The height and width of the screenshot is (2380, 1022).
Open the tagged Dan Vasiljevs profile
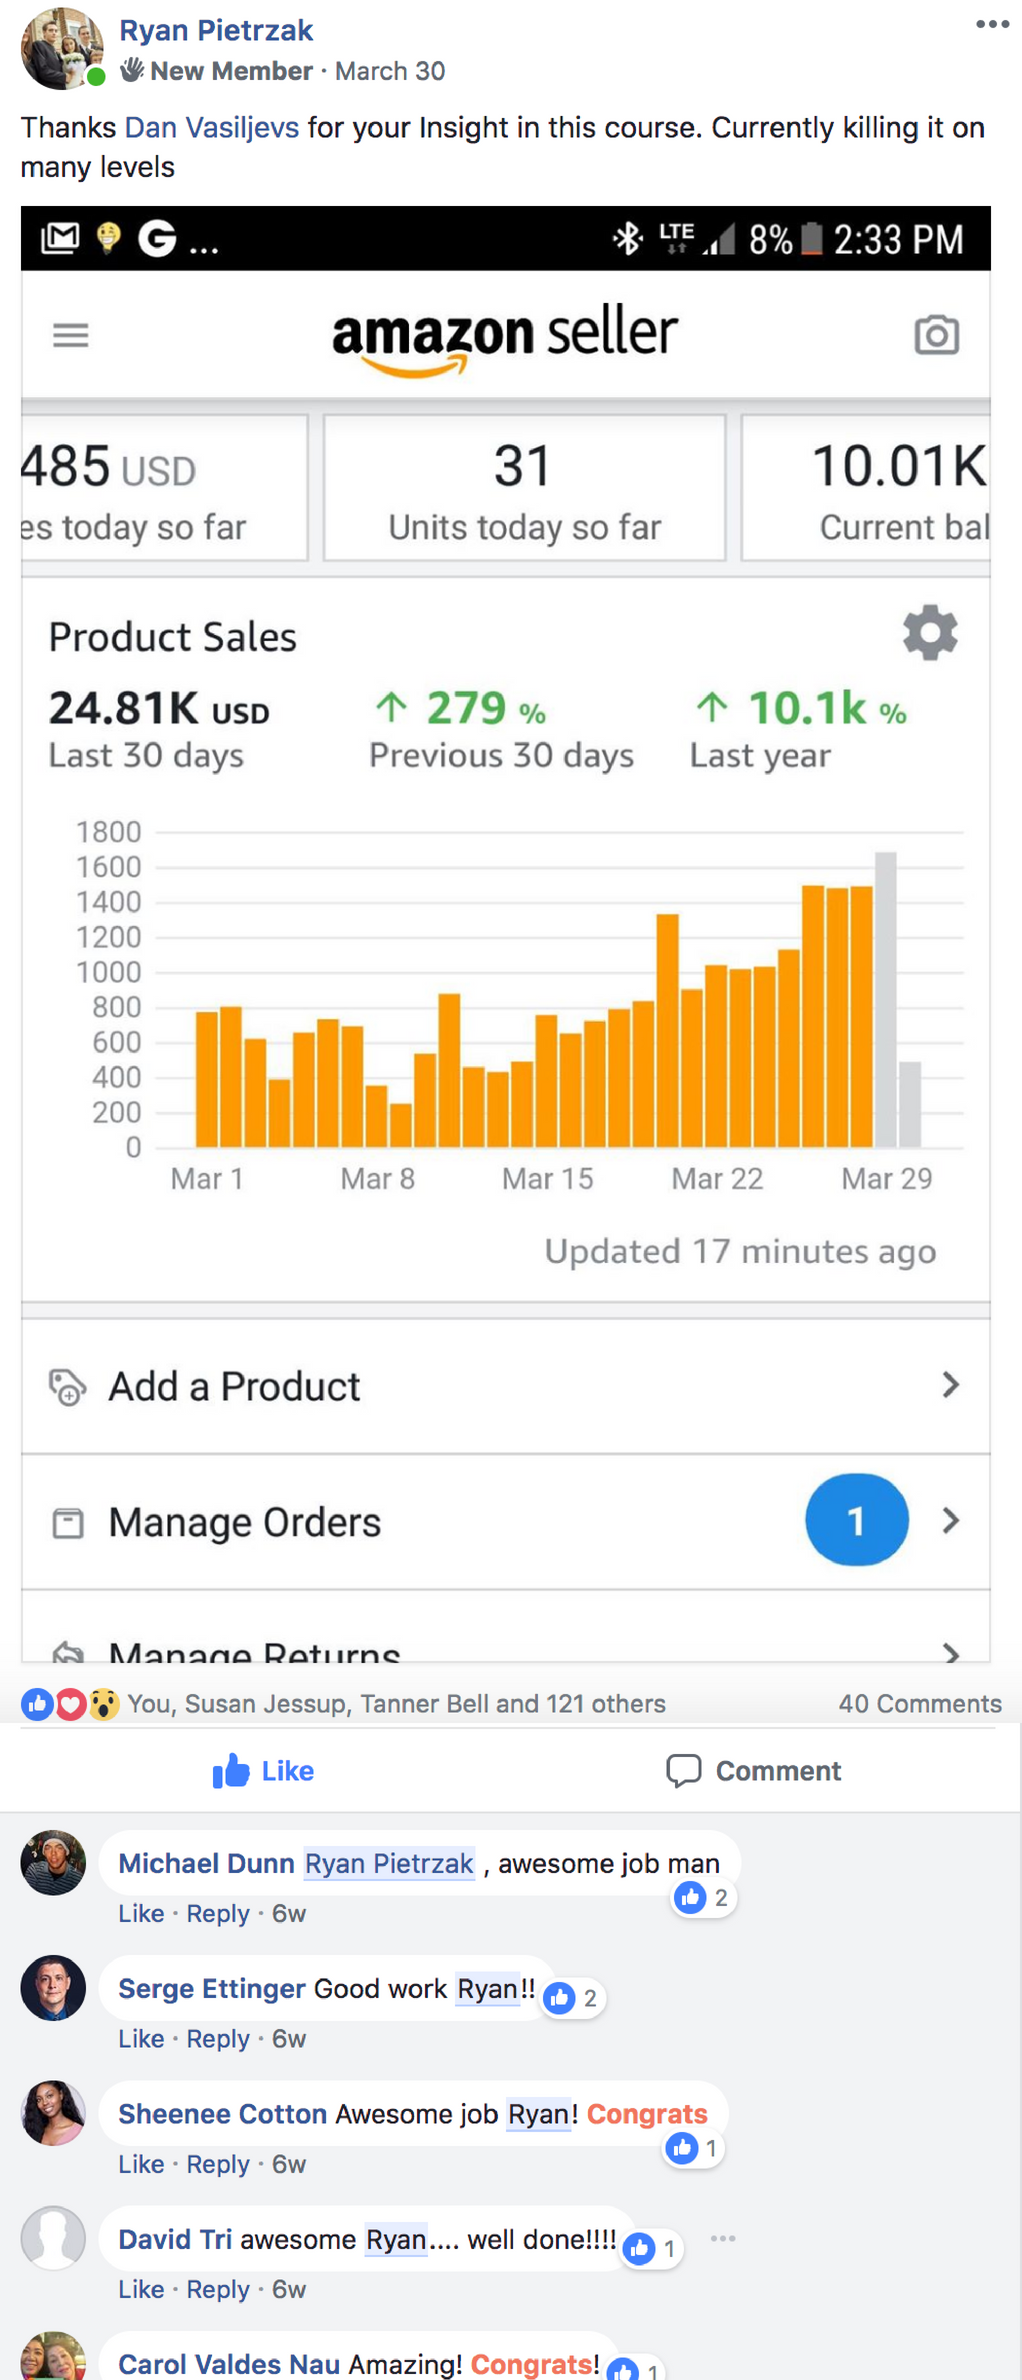coord(212,127)
